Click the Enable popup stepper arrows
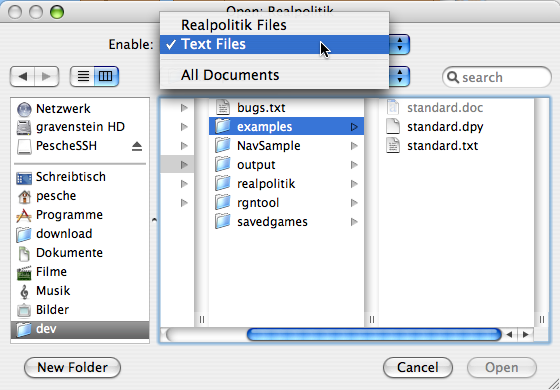Screen dimensions: 560x390 click(x=399, y=44)
